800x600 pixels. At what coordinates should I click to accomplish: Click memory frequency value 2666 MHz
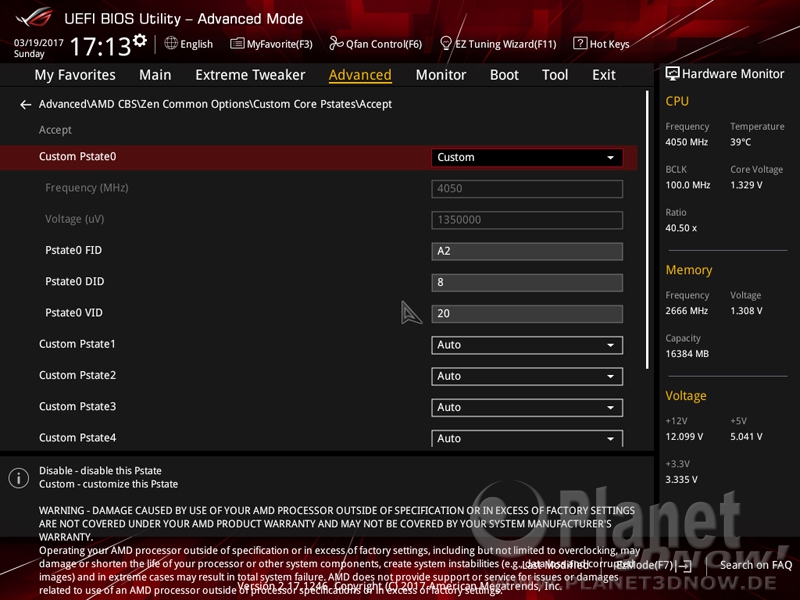click(x=686, y=310)
